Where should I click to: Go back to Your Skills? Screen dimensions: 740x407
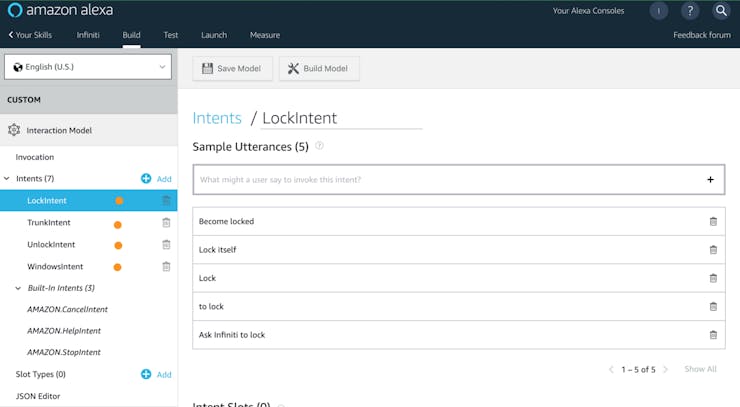30,35
